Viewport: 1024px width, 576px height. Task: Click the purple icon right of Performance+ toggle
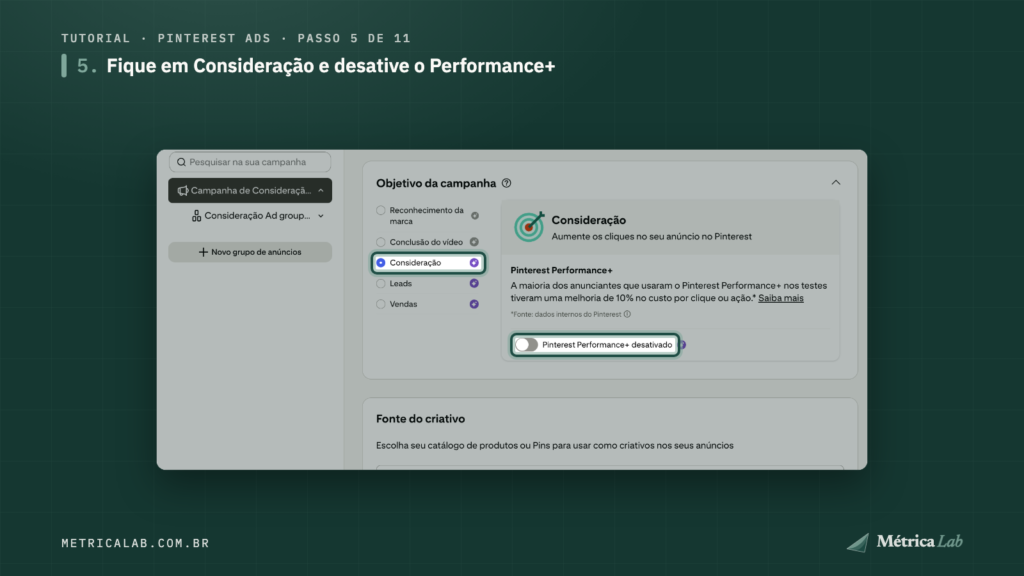point(683,345)
